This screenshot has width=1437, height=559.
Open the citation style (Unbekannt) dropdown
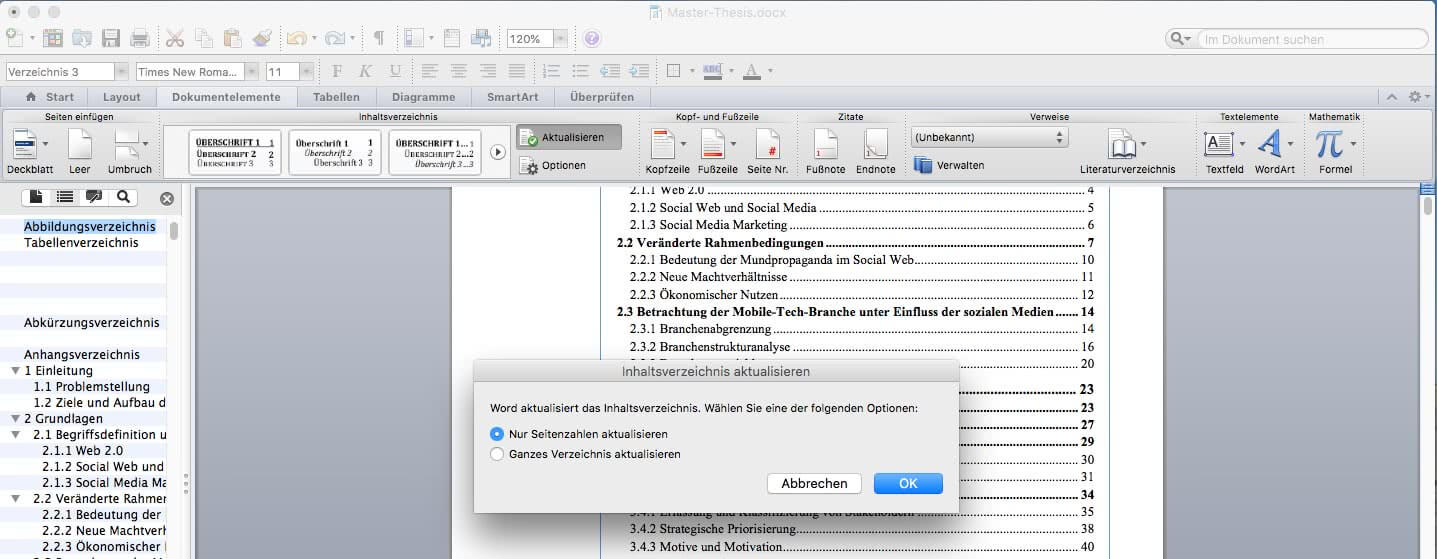tap(988, 137)
